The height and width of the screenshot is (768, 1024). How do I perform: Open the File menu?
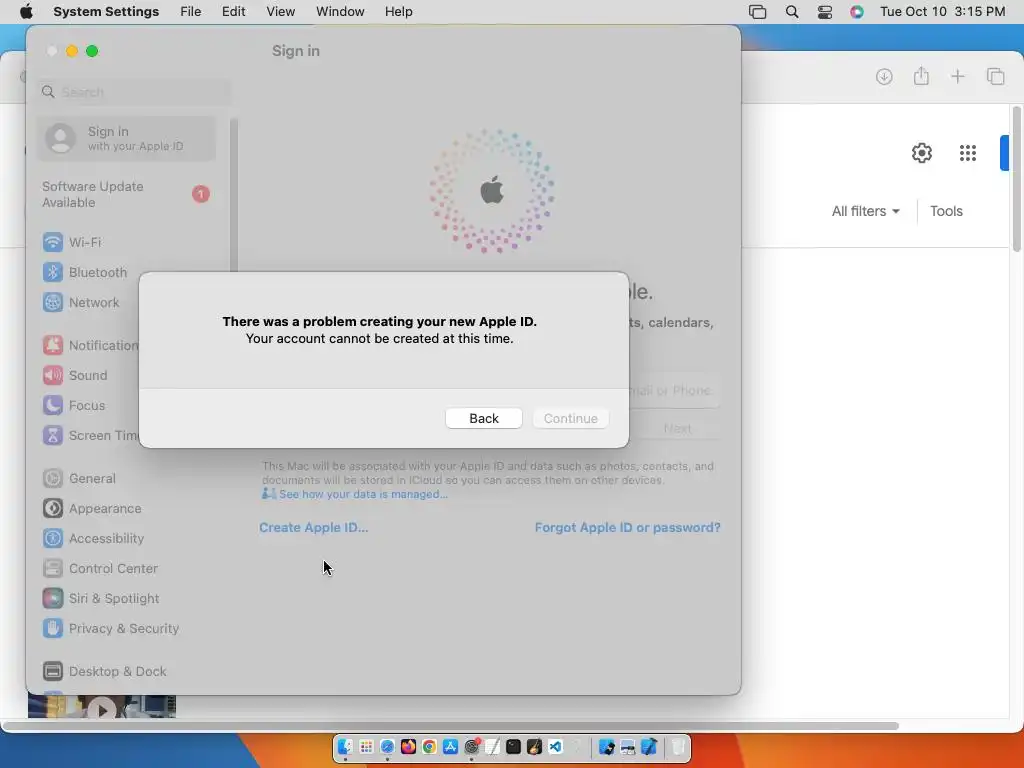tap(191, 12)
